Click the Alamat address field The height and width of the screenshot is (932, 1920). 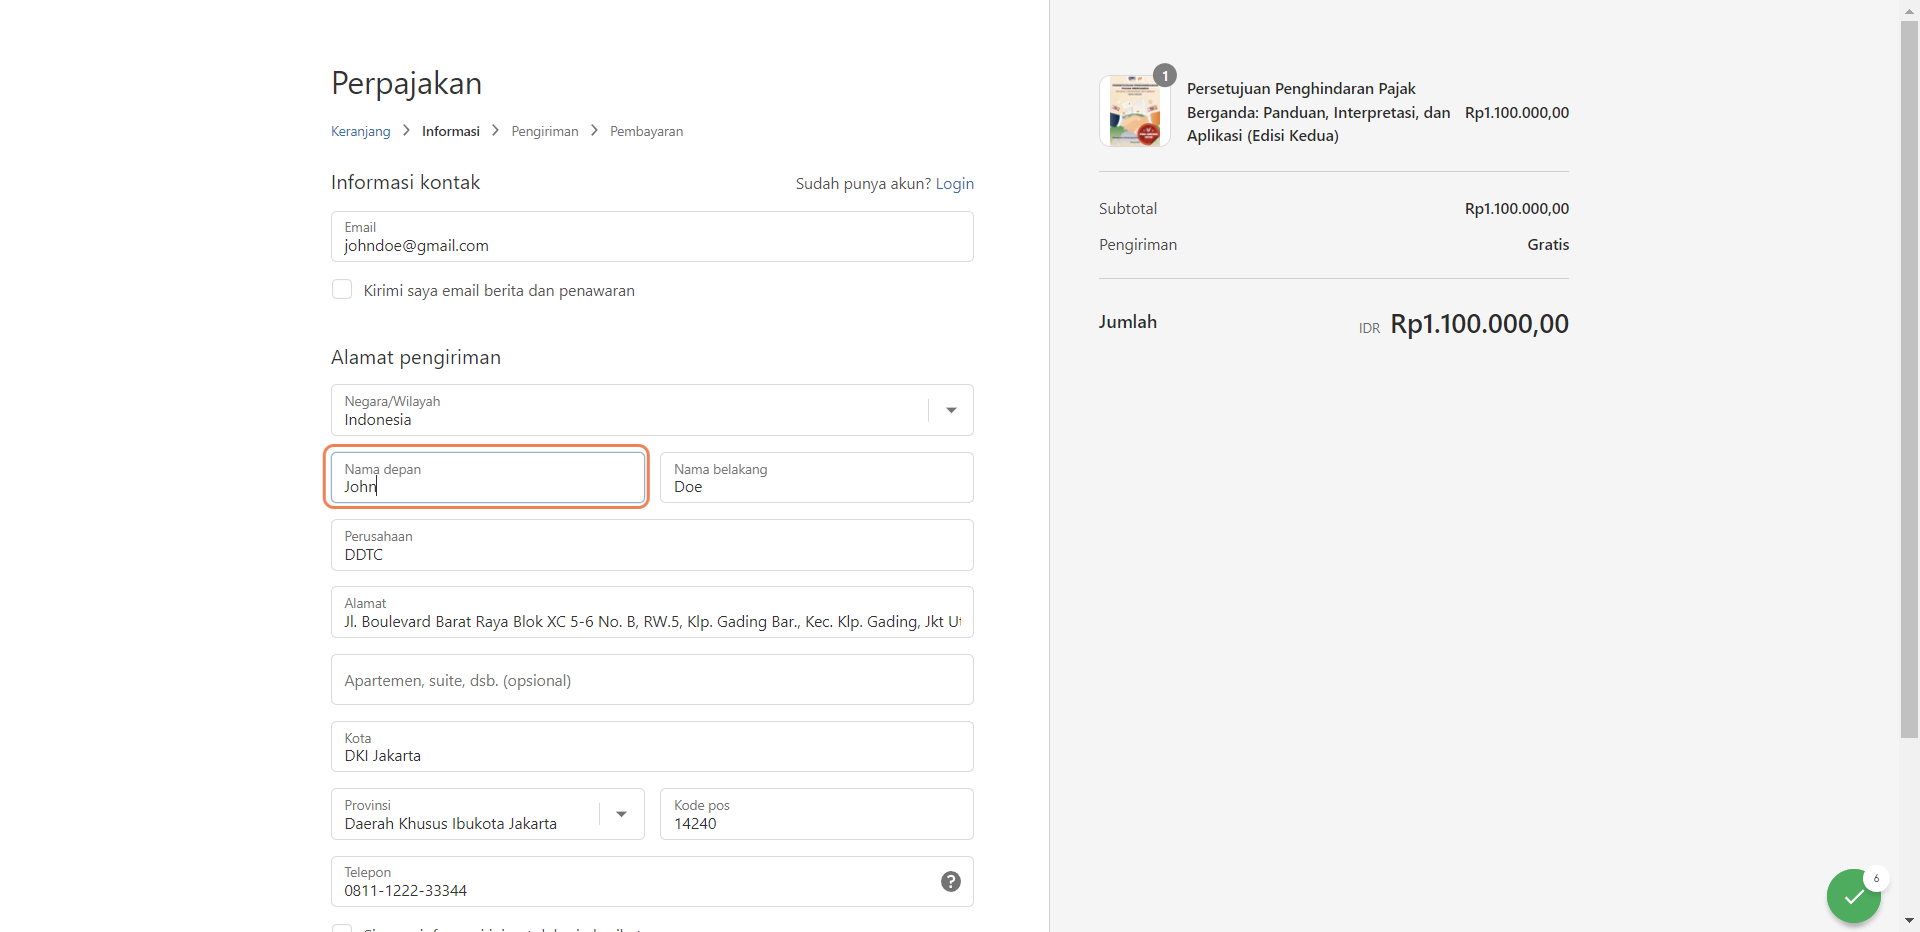point(652,612)
